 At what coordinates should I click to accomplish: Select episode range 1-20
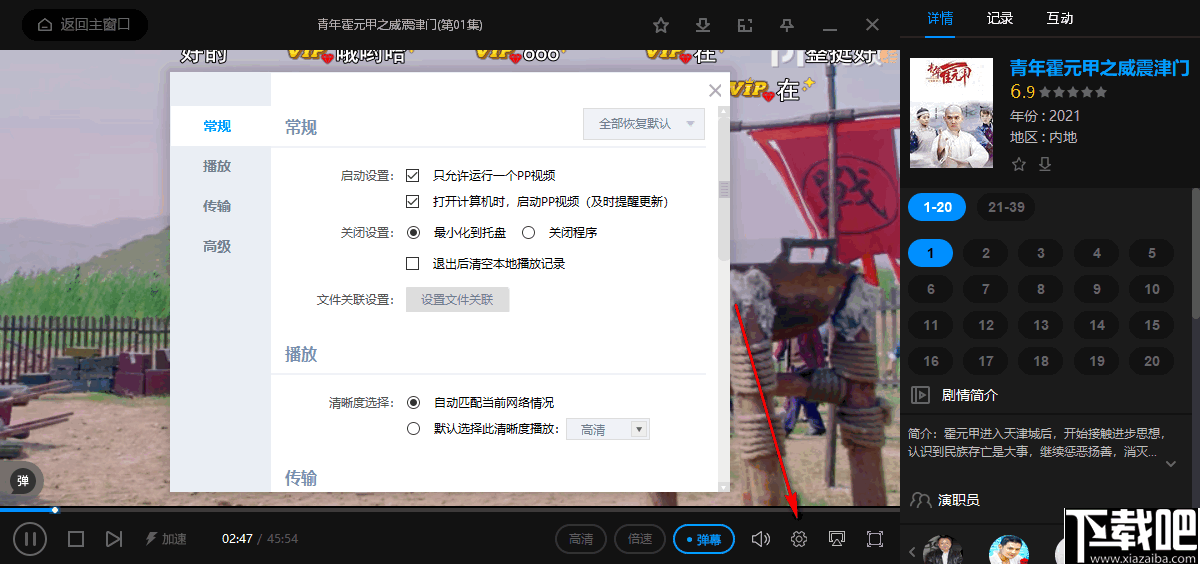tap(938, 207)
